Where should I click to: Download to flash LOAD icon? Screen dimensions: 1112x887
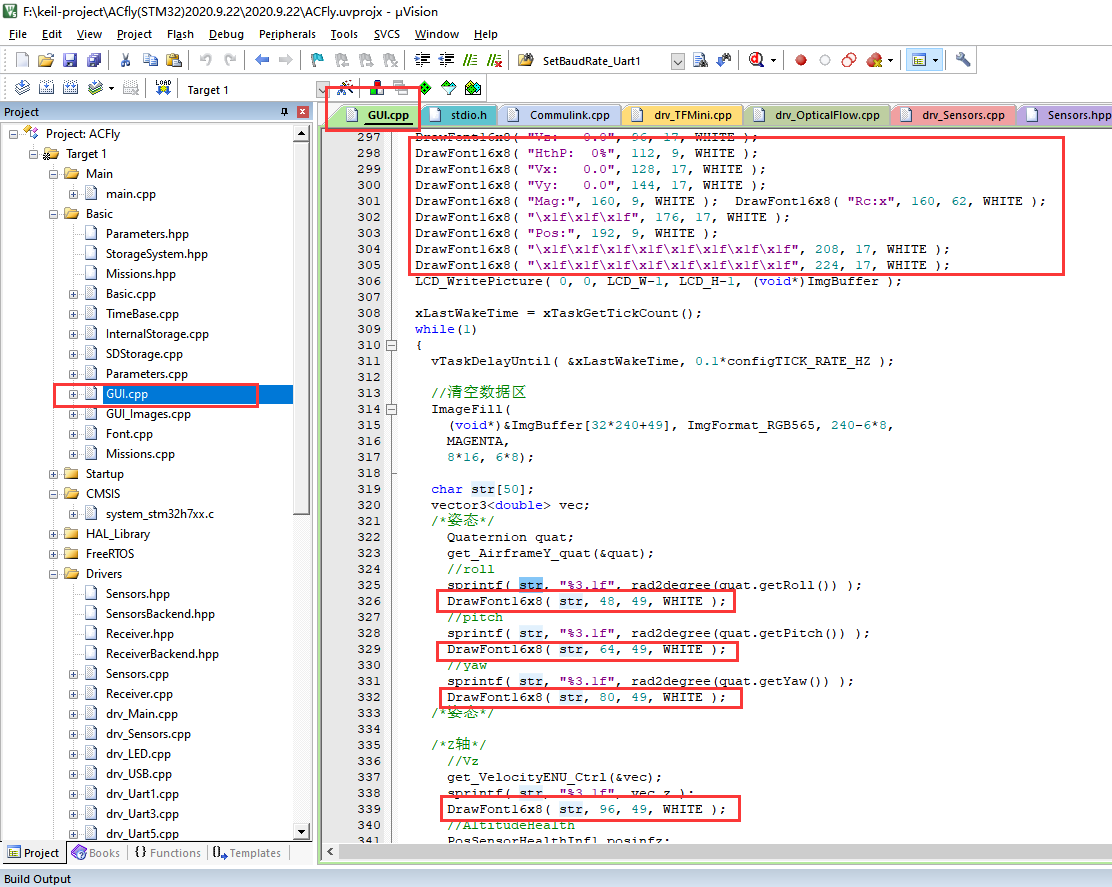pyautogui.click(x=163, y=88)
